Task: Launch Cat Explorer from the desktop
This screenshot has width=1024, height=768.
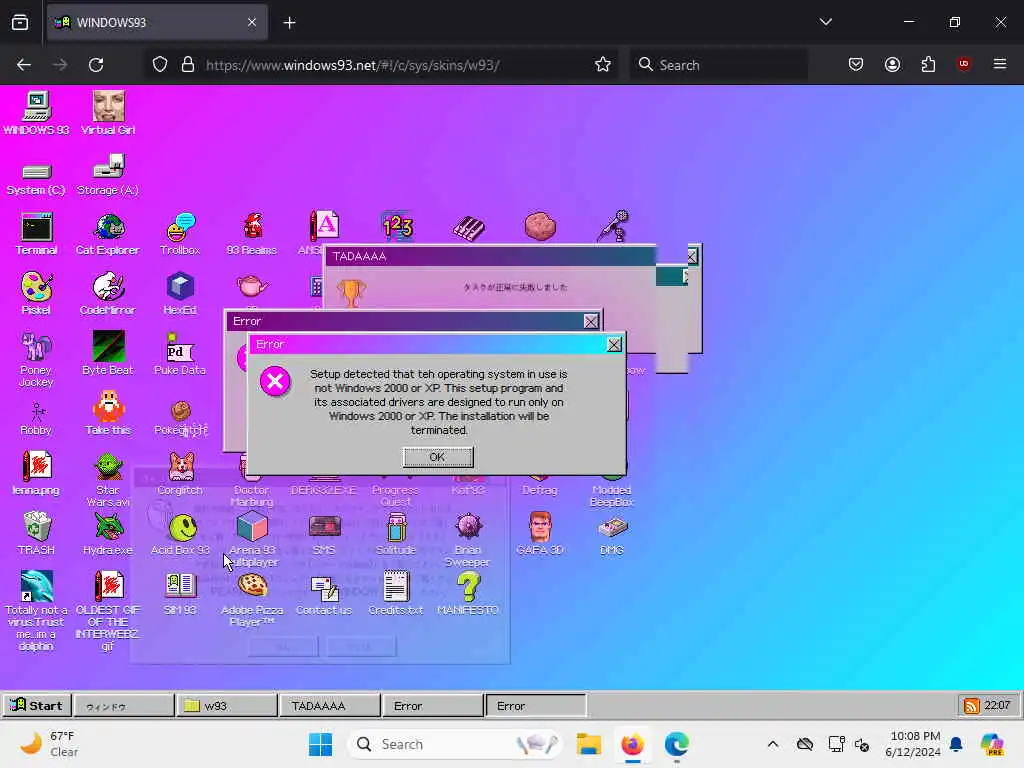Action: click(108, 234)
